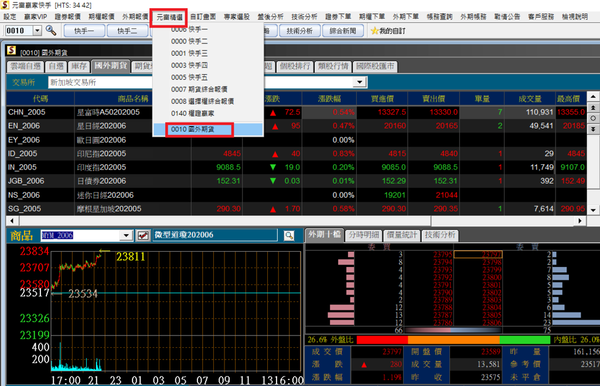Open 技術分析 in the top menu bar

pyautogui.click(x=304, y=17)
